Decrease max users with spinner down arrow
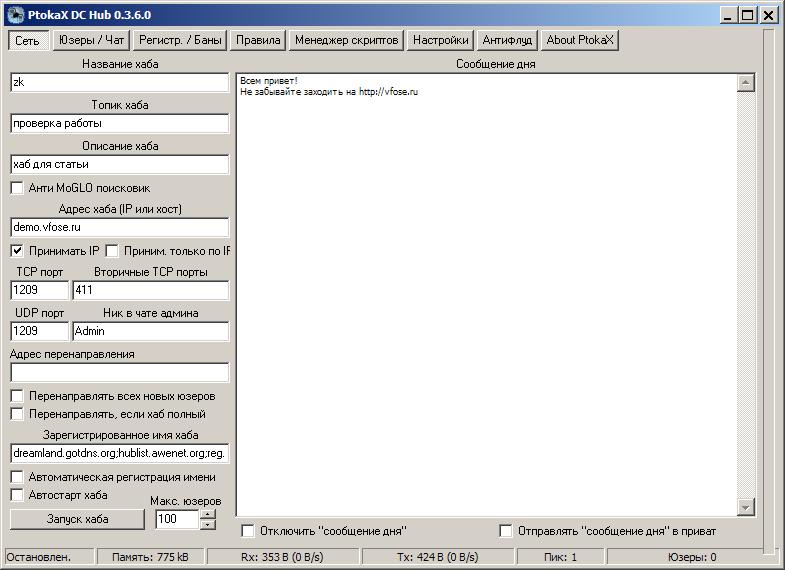 coord(207,524)
